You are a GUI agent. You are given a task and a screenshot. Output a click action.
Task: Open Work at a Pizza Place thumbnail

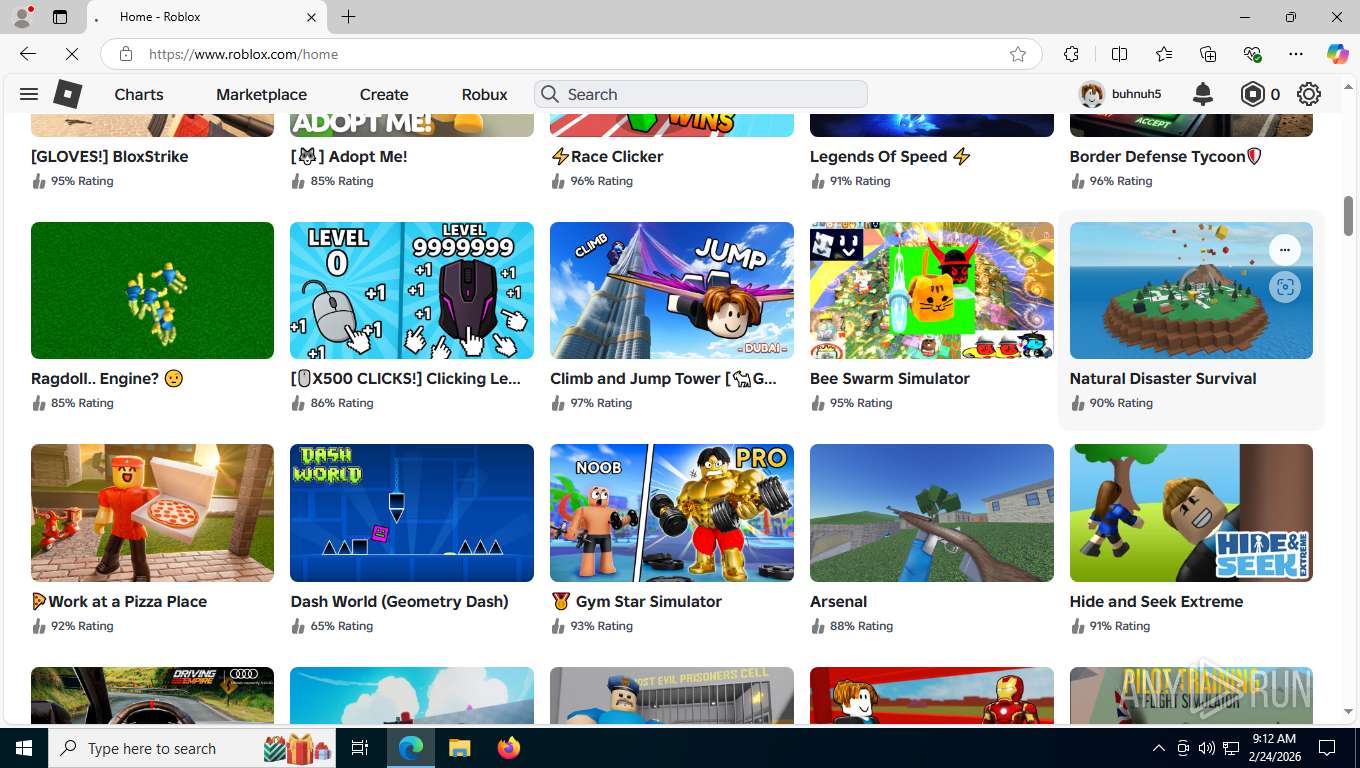point(152,513)
